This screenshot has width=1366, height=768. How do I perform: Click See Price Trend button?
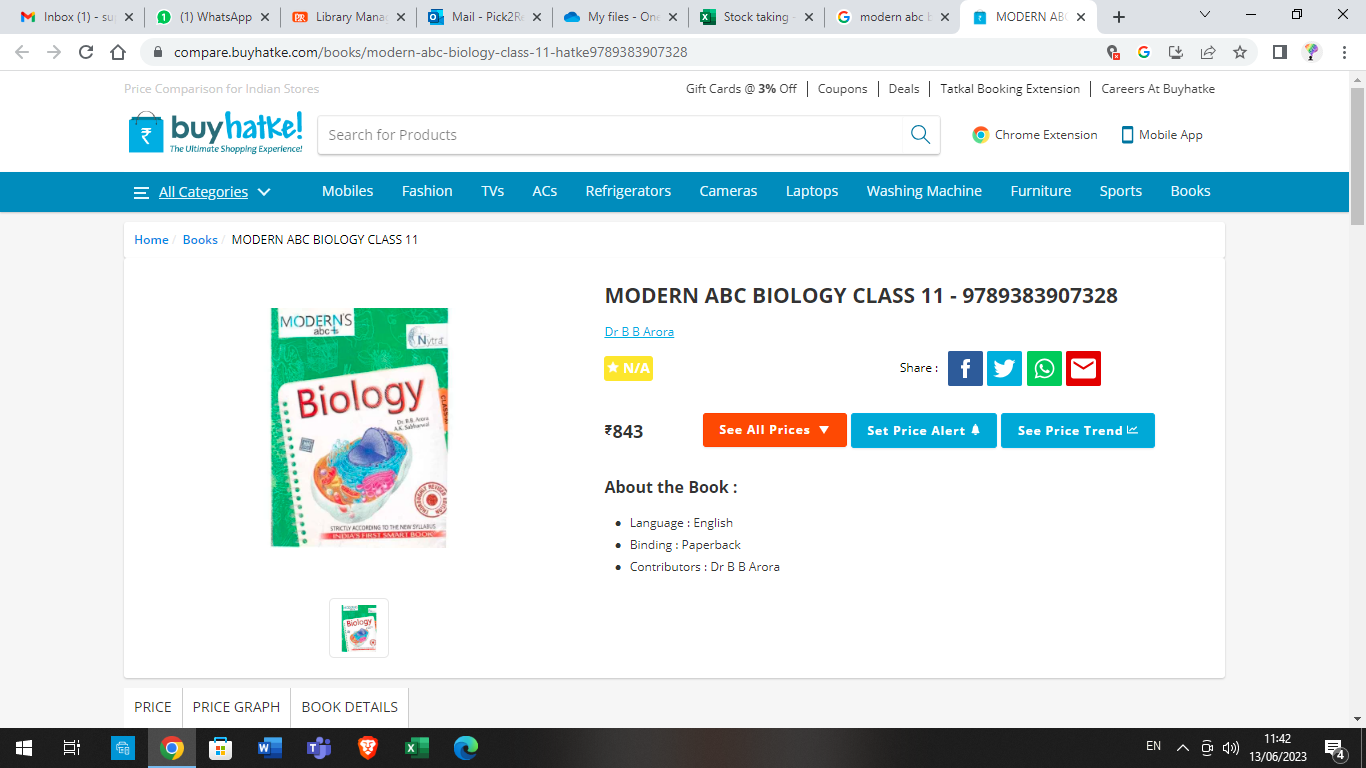coord(1078,430)
